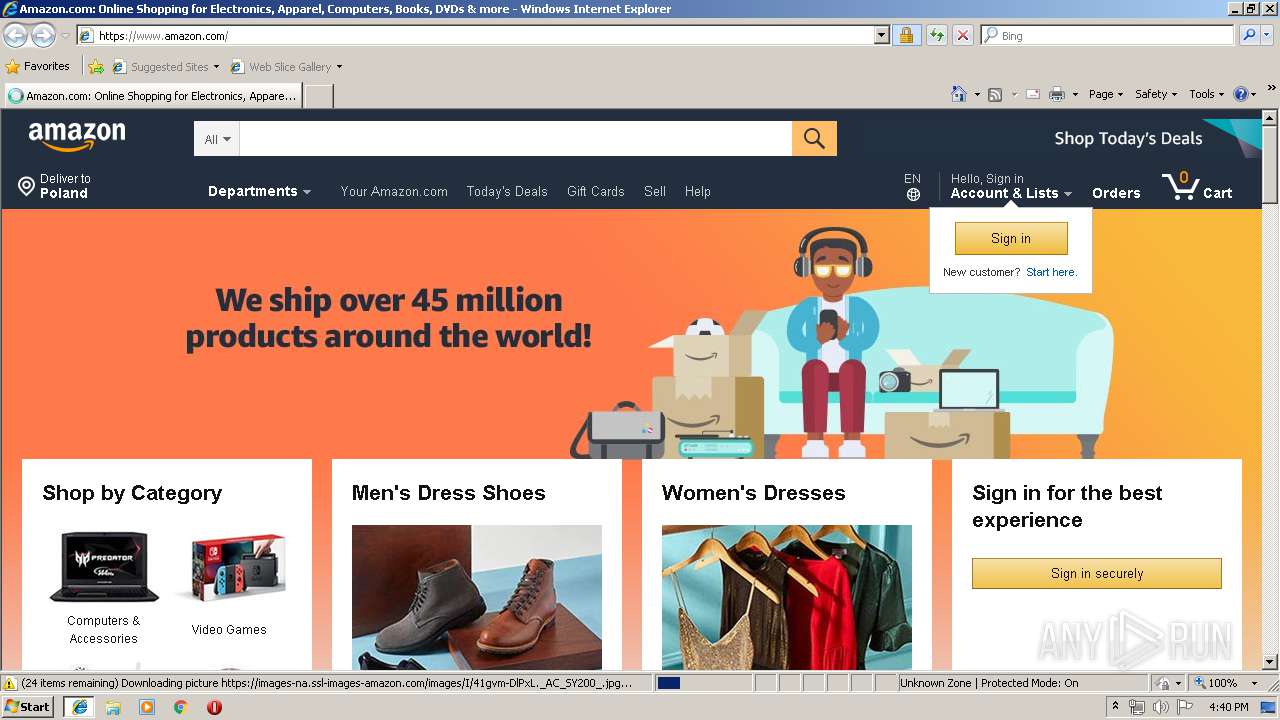The image size is (1280, 720).
Task: Click the language globe icon
Action: pyautogui.click(x=913, y=195)
